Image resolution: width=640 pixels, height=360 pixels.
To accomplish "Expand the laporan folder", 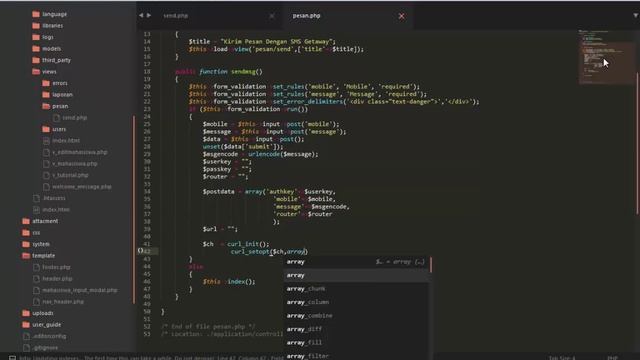I will coord(46,94).
